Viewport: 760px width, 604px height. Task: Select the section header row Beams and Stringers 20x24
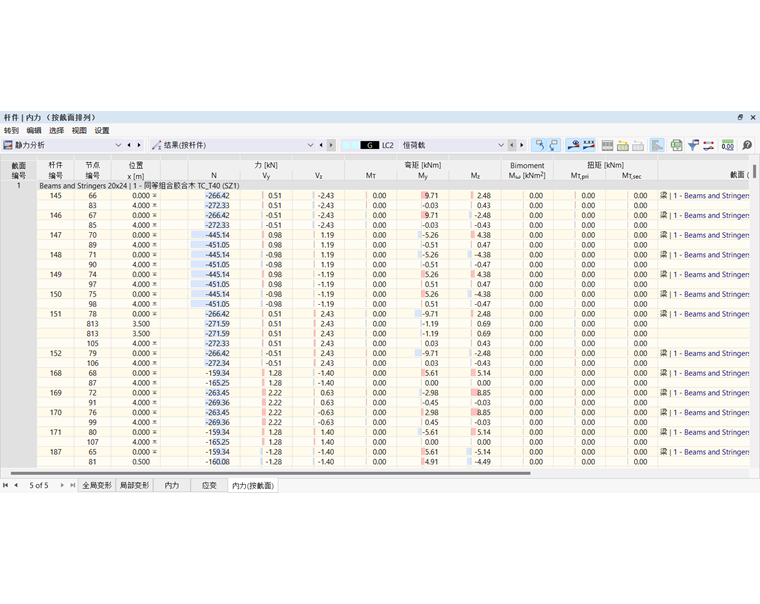coord(393,185)
